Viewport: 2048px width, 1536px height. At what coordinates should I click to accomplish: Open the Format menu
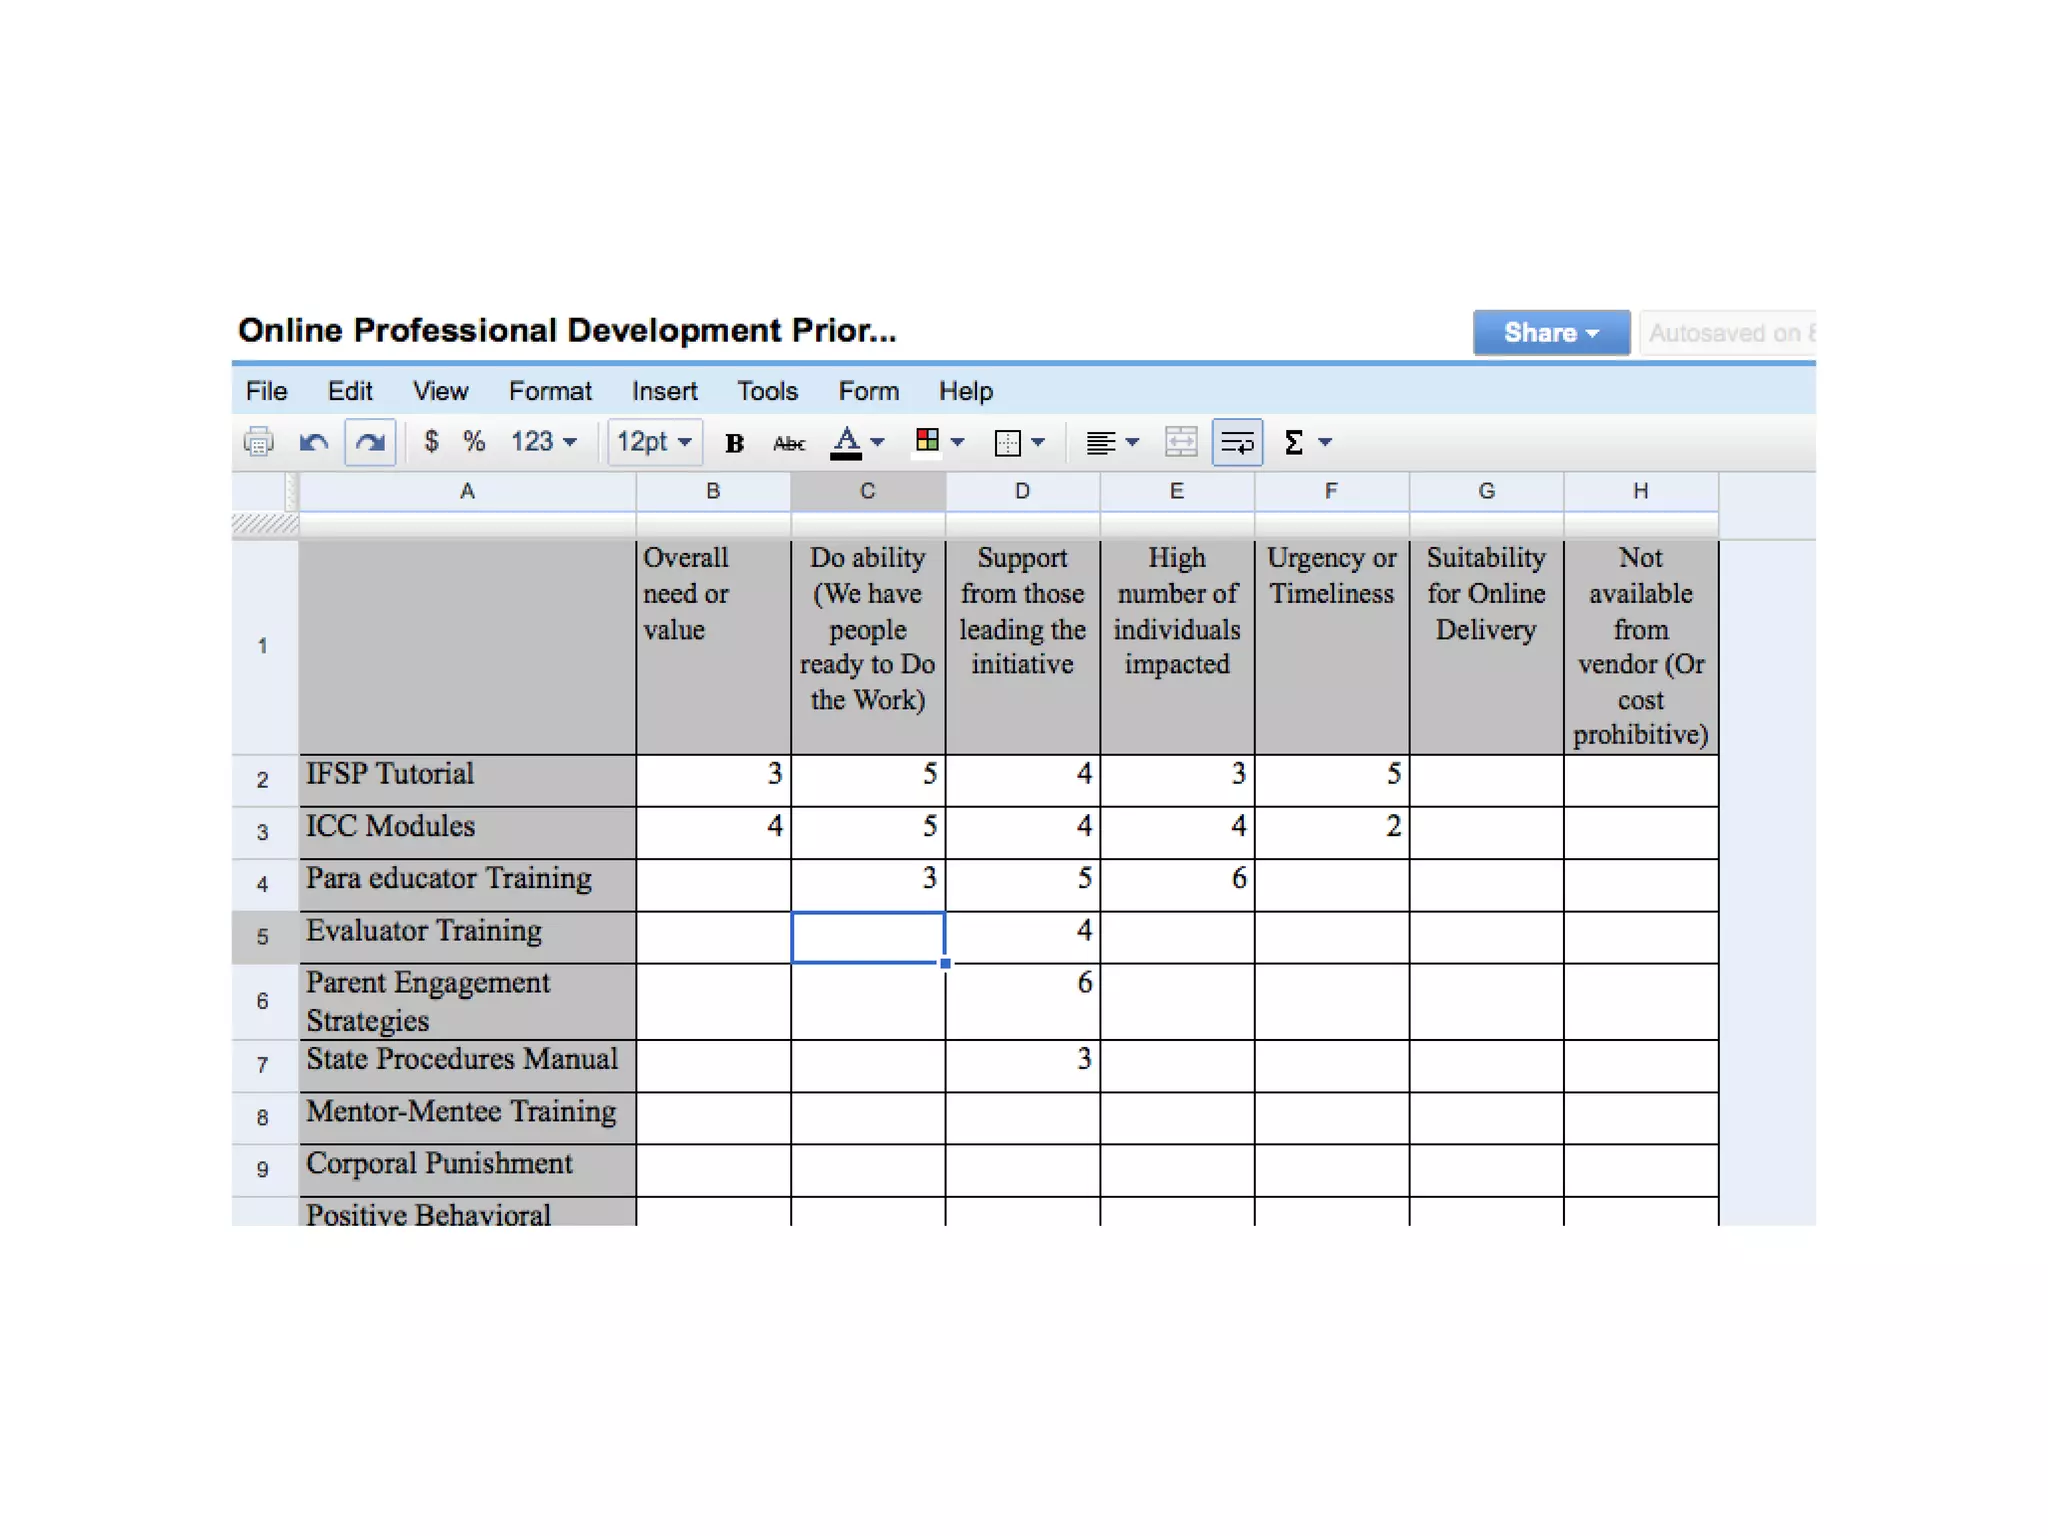(x=550, y=391)
